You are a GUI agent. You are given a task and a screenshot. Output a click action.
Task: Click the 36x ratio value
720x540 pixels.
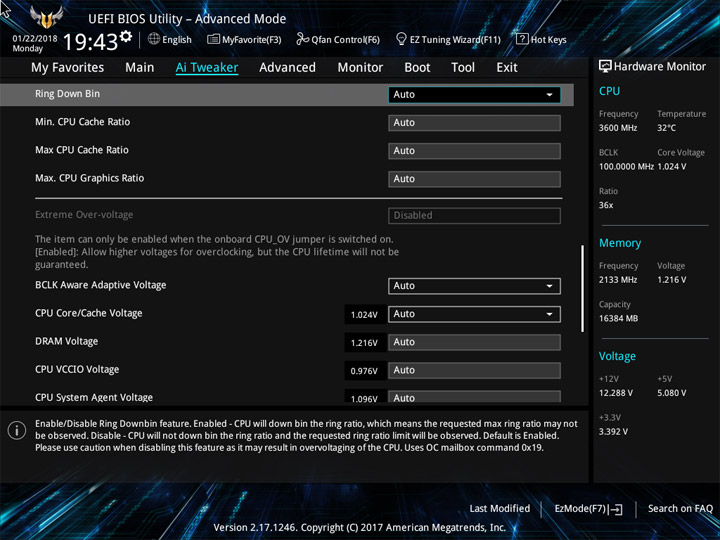(x=606, y=205)
